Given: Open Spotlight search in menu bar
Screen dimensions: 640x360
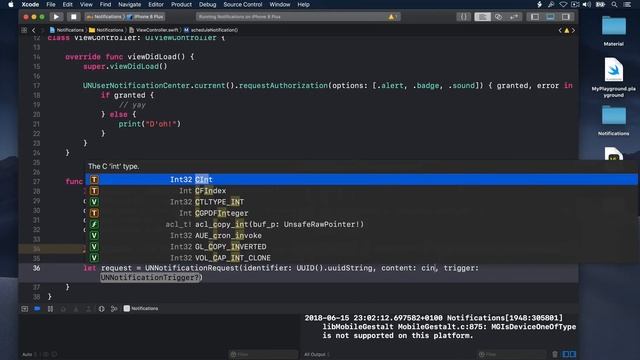Looking at the screenshot, I should [614, 4].
